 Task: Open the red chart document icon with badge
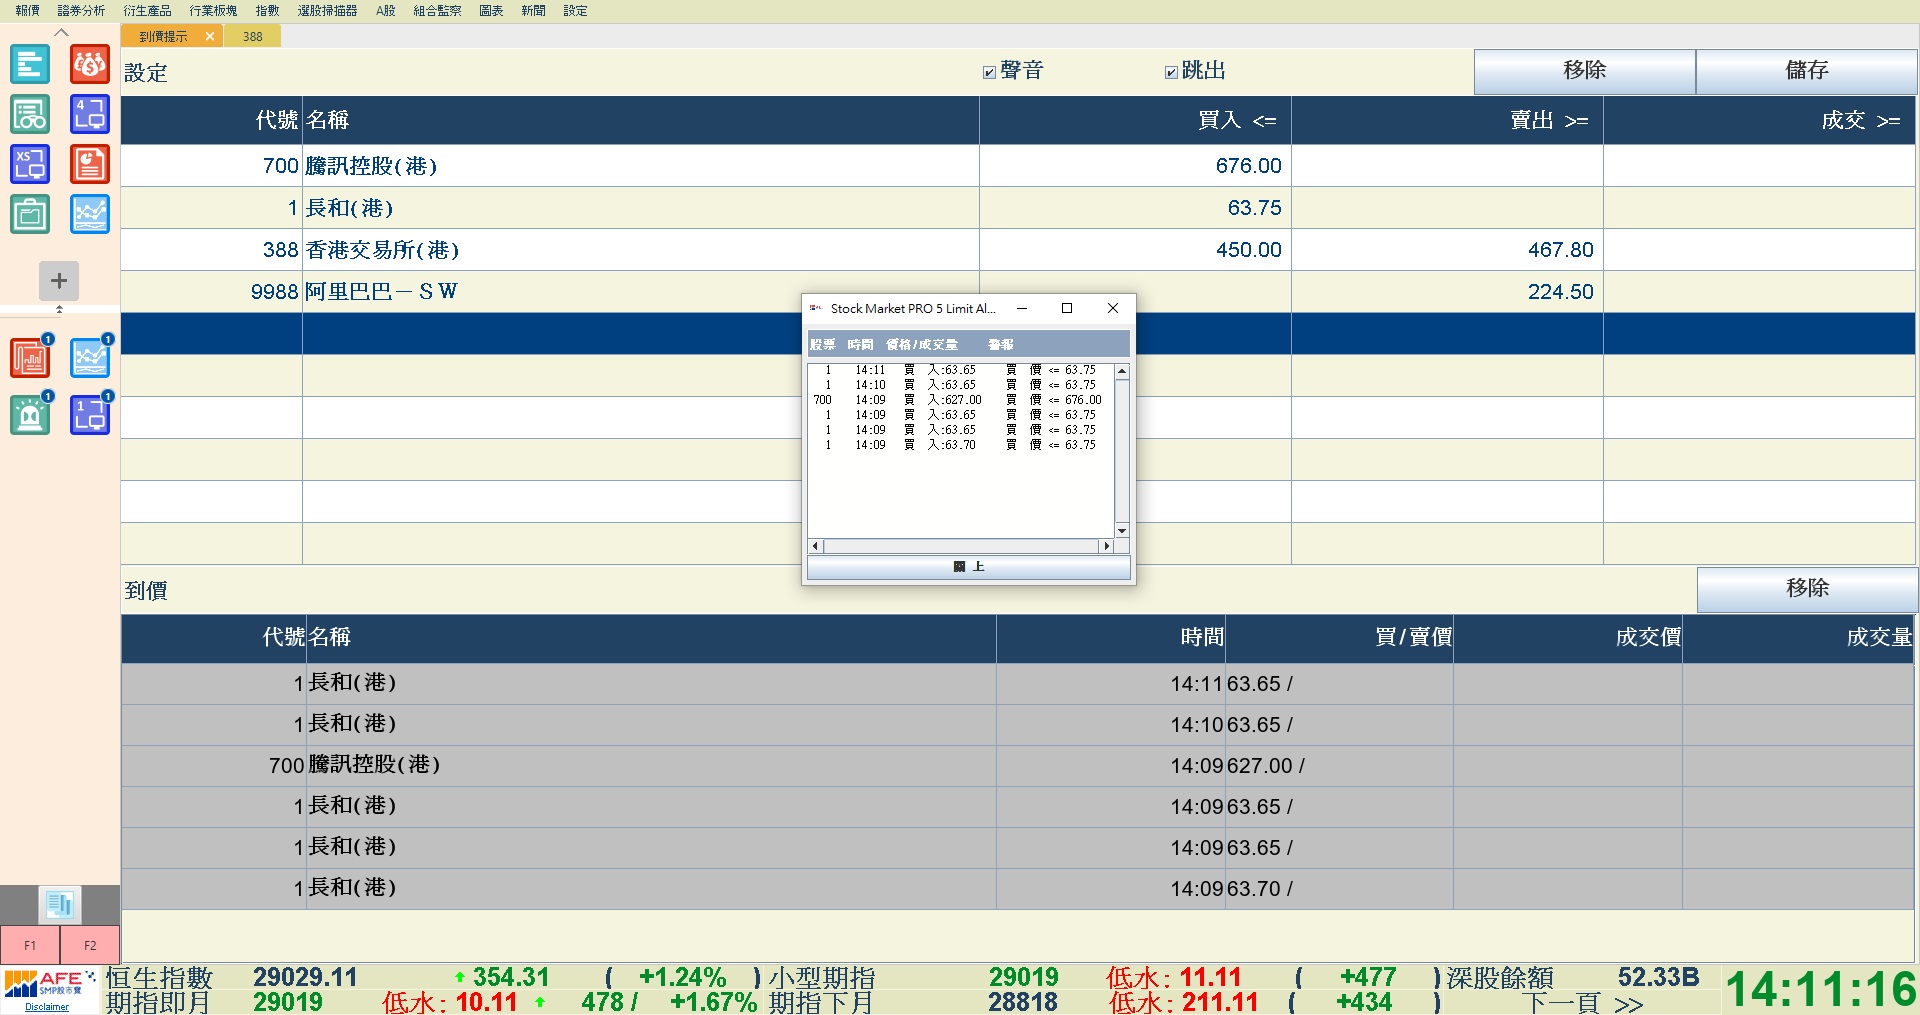30,358
